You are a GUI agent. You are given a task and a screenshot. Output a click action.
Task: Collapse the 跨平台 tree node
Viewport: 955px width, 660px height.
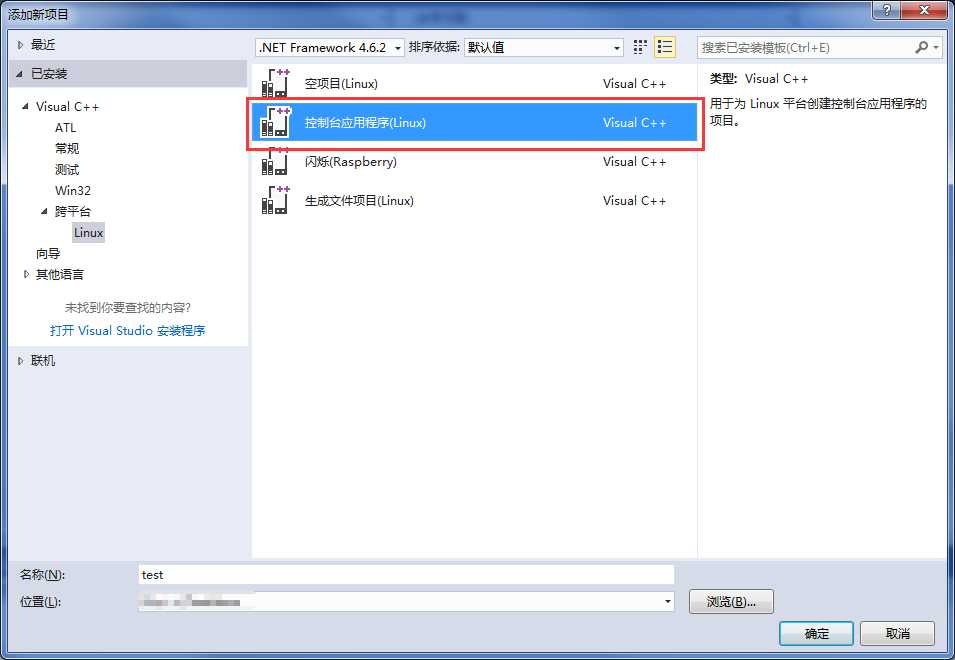tap(44, 211)
